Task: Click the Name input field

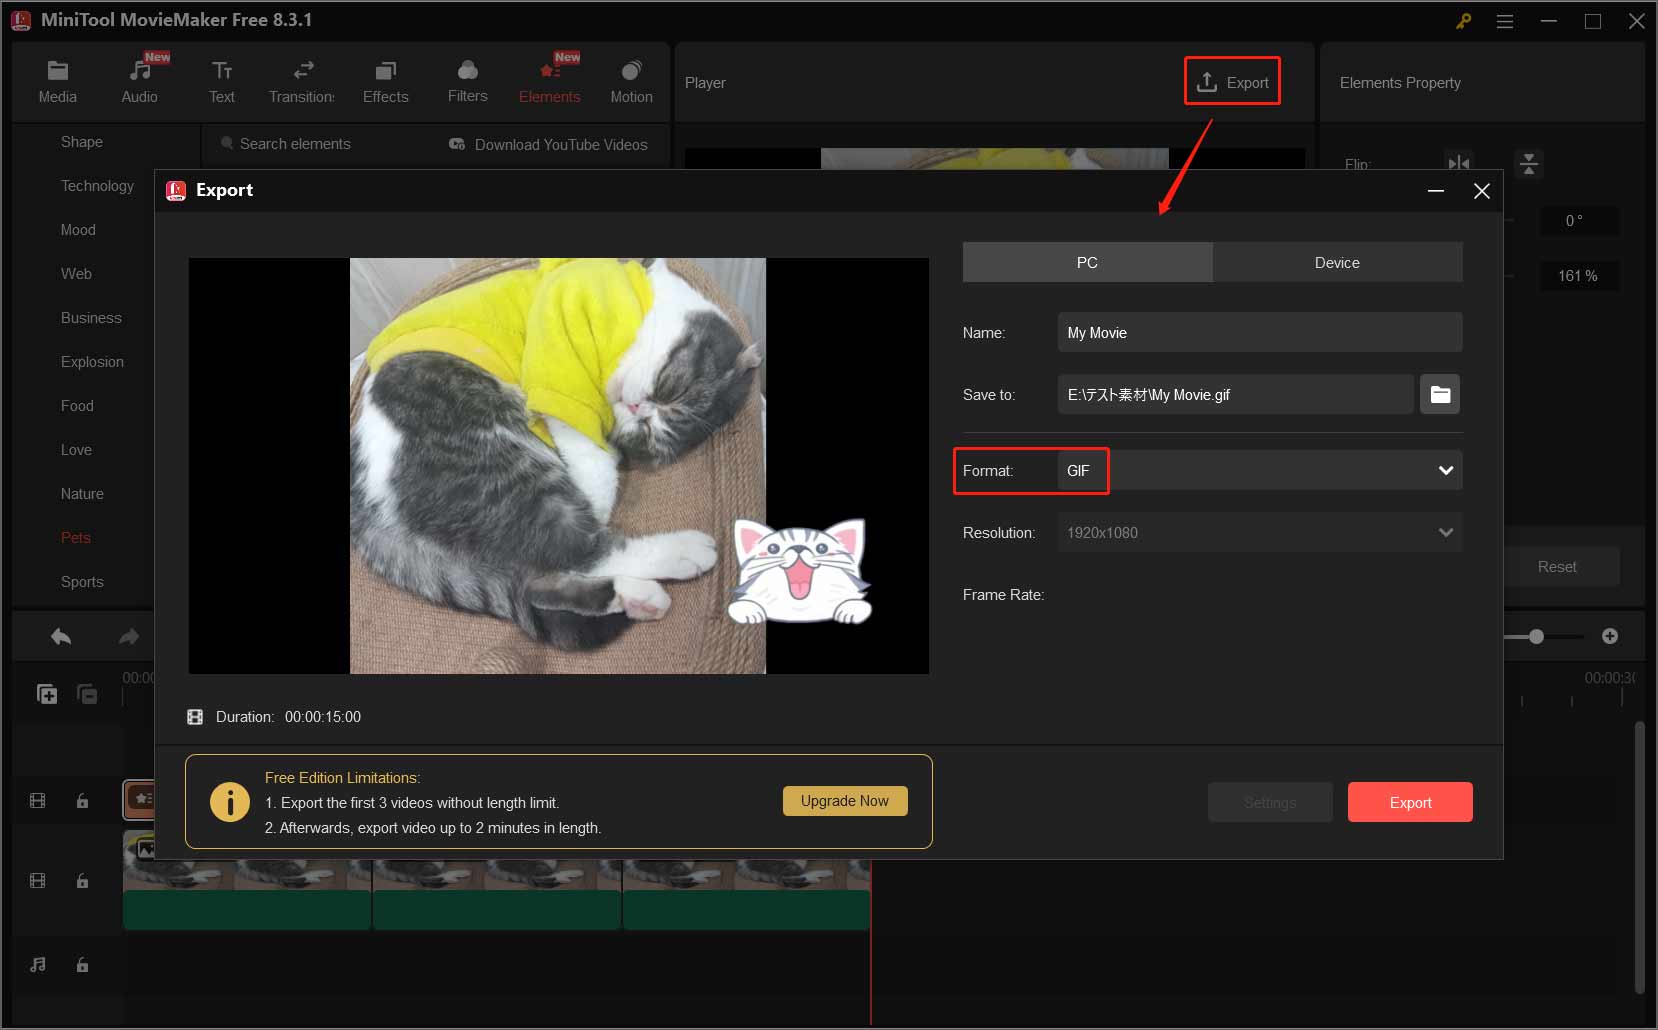Action: click(x=1259, y=332)
